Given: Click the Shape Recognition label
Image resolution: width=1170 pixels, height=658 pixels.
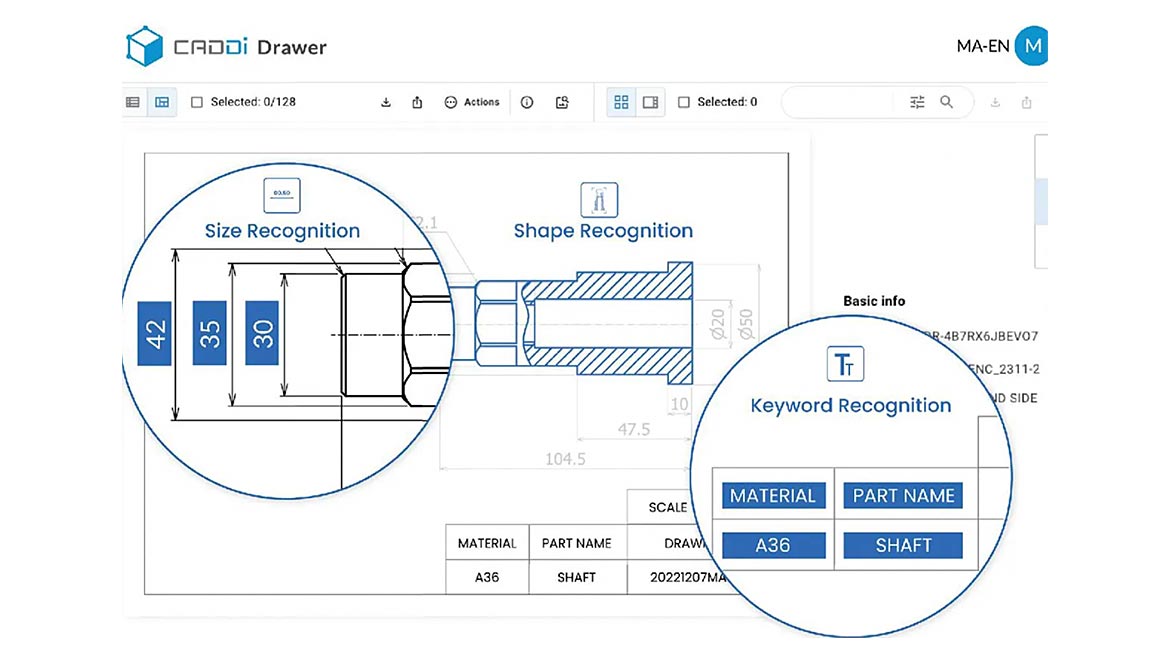Looking at the screenshot, I should (x=603, y=231).
